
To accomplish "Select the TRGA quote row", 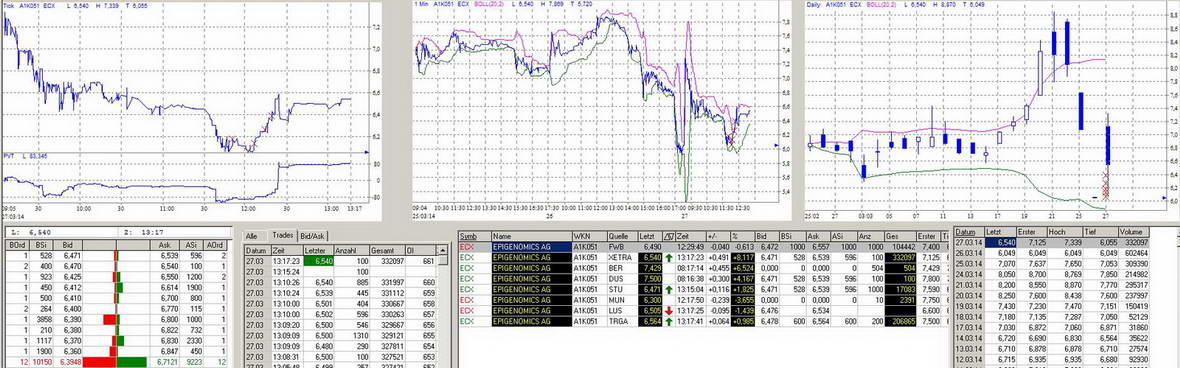I will pos(703,321).
